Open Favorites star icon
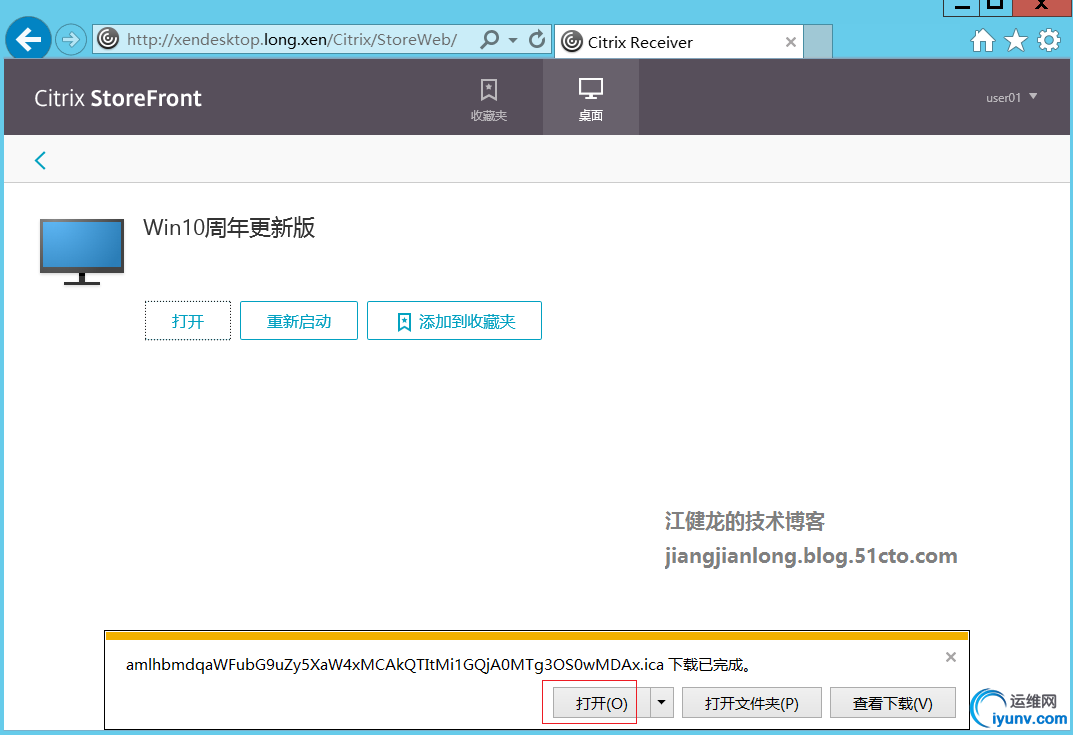 [x=1016, y=41]
